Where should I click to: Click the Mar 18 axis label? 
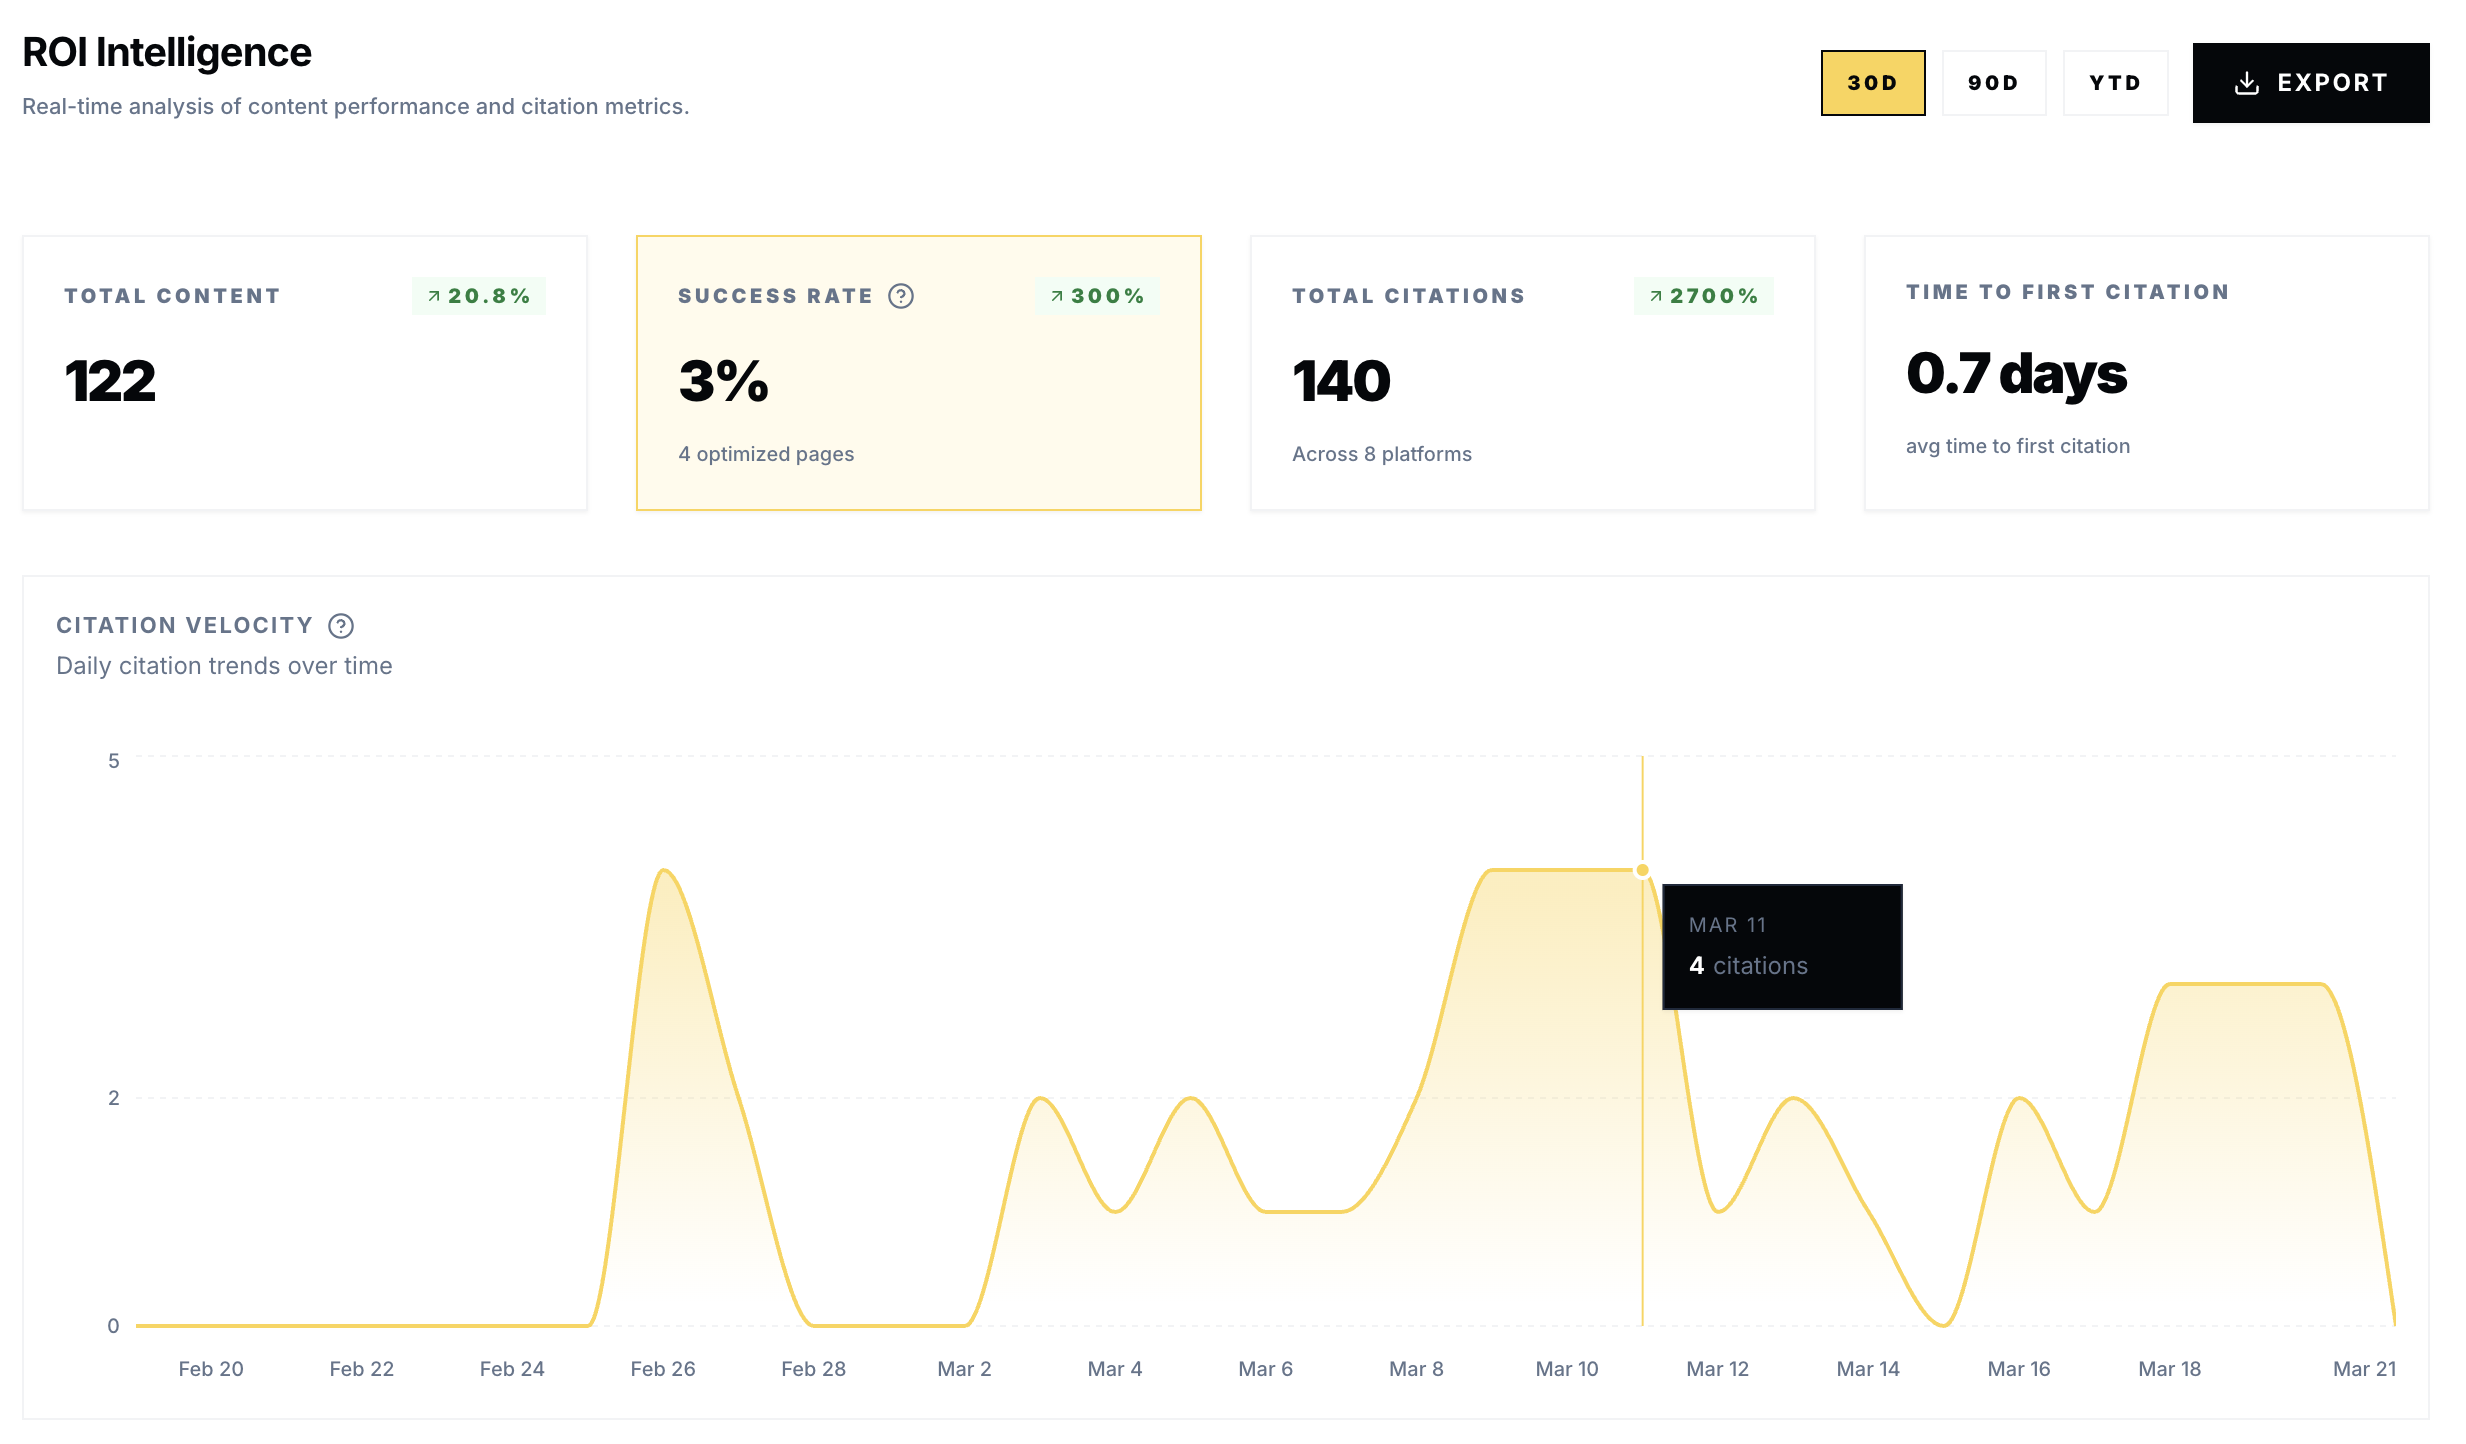tap(2169, 1369)
